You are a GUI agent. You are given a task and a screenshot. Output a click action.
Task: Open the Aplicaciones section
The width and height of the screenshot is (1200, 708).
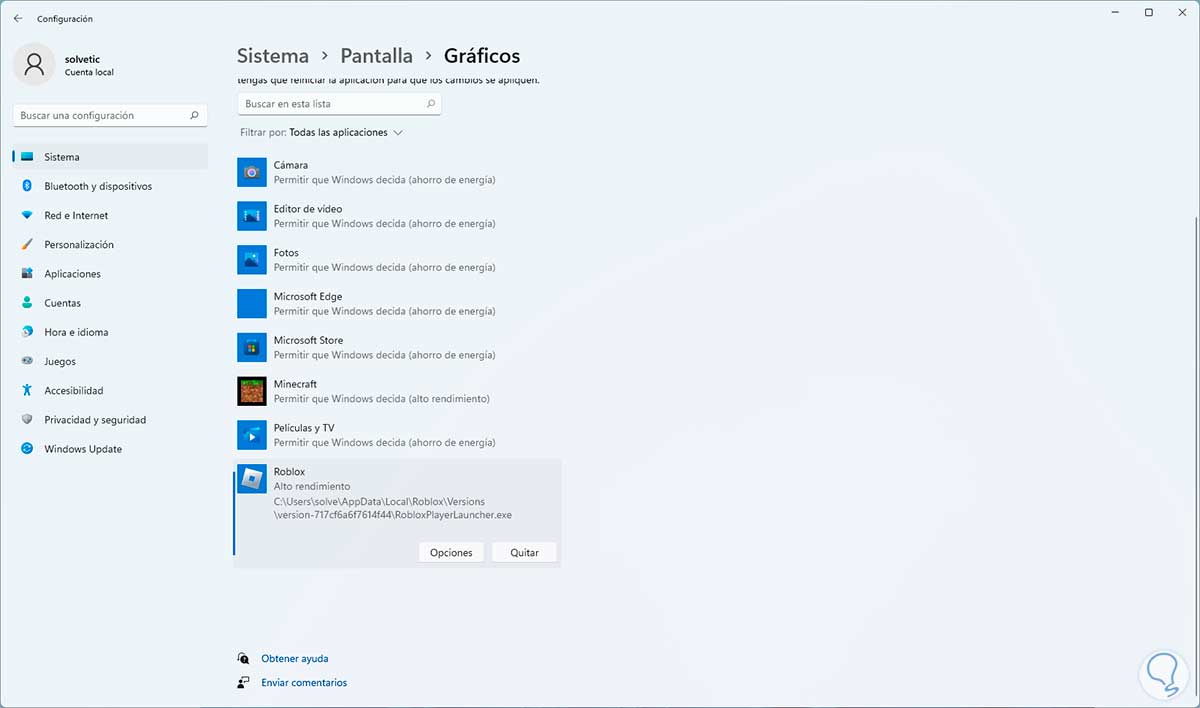[x=110, y=274]
